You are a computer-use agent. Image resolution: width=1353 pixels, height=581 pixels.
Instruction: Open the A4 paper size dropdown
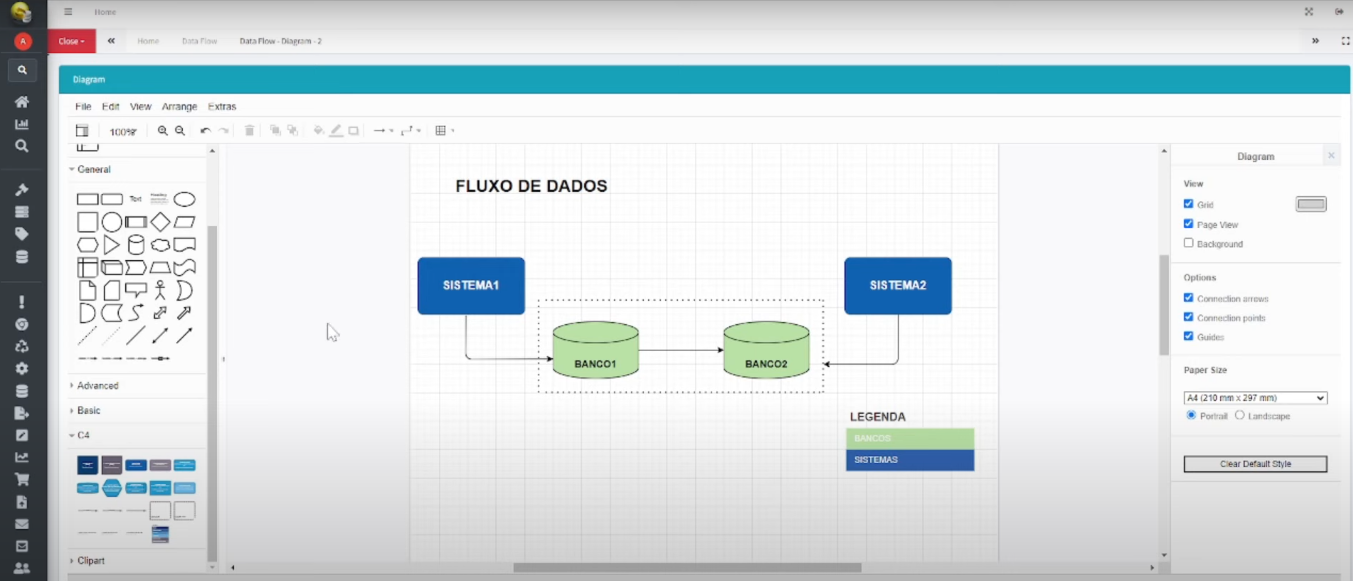(x=1255, y=398)
